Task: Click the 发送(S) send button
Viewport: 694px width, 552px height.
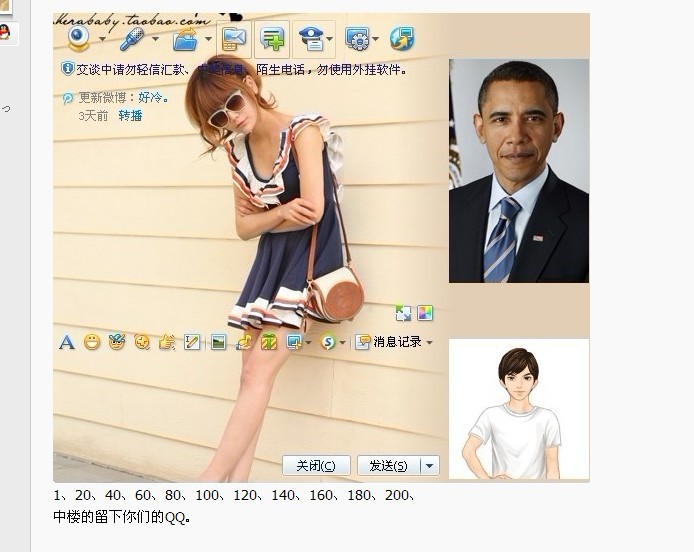Action: (389, 466)
